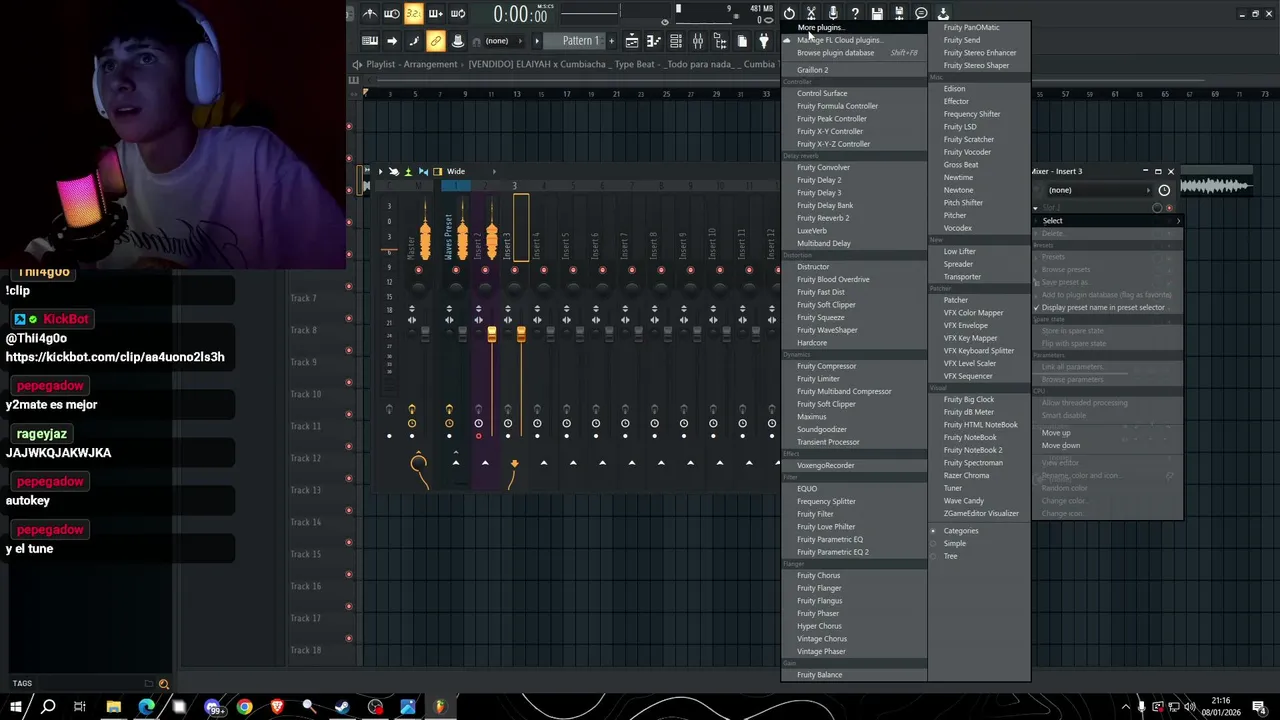Toggle the 3-2-1 countdown before recording
1280x720 pixels.
(x=413, y=13)
